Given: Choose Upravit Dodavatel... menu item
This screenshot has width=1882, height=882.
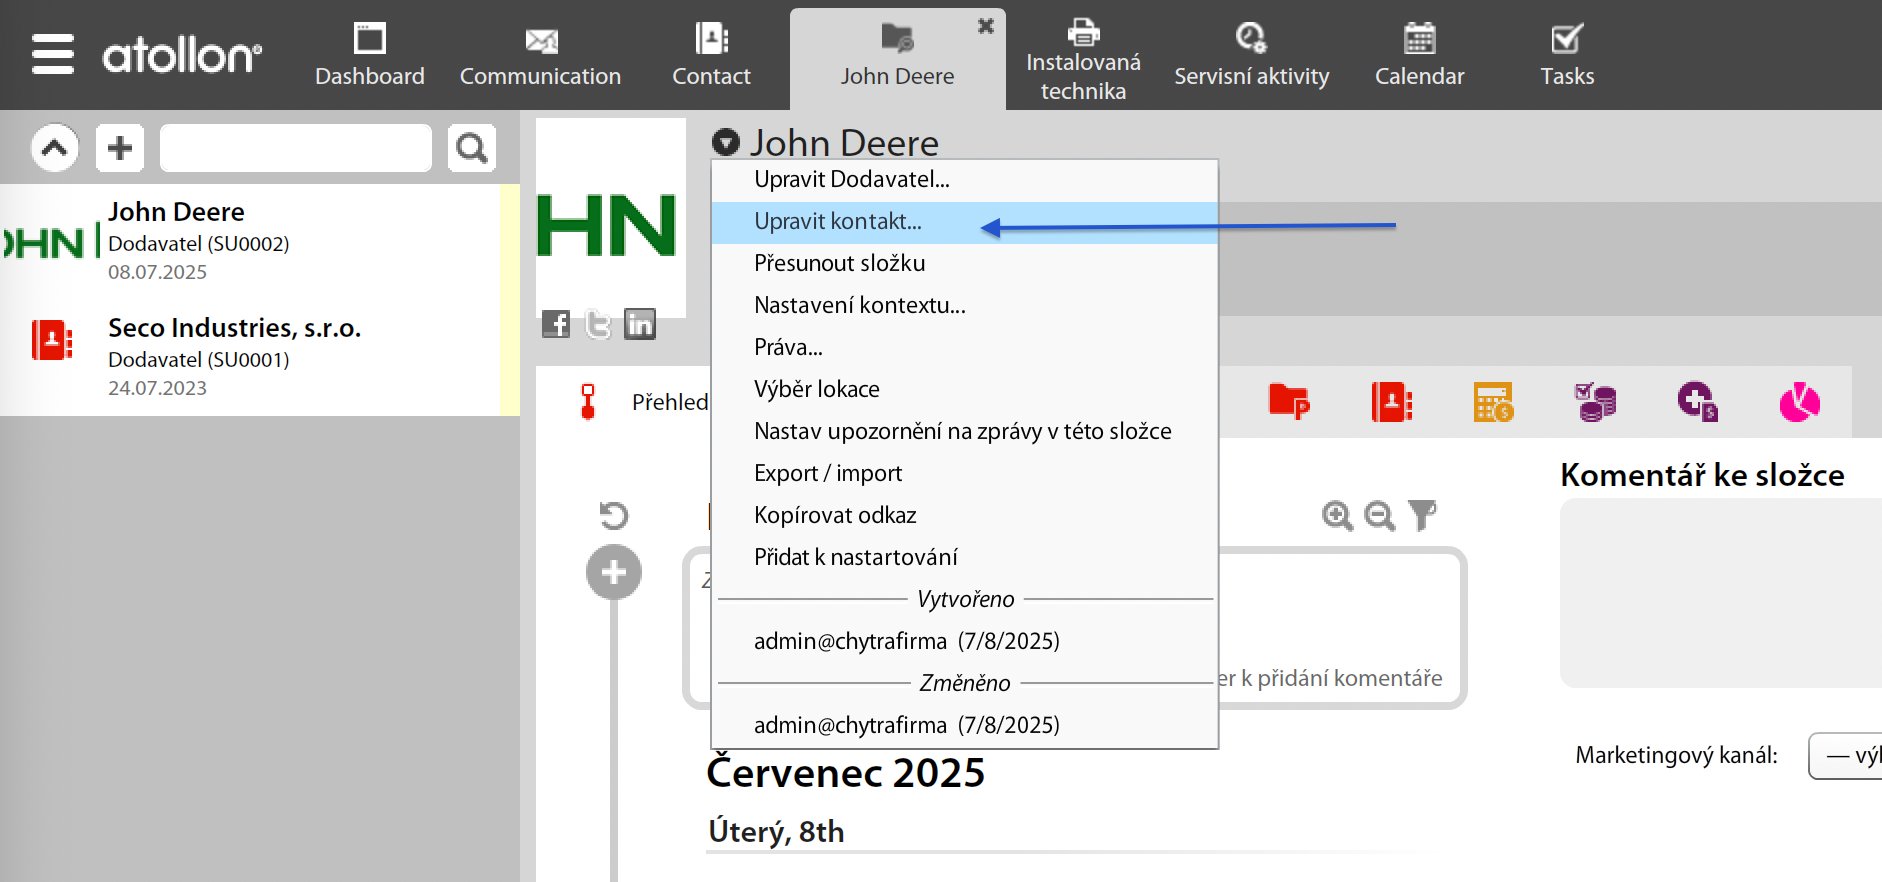Looking at the screenshot, I should 964,180.
